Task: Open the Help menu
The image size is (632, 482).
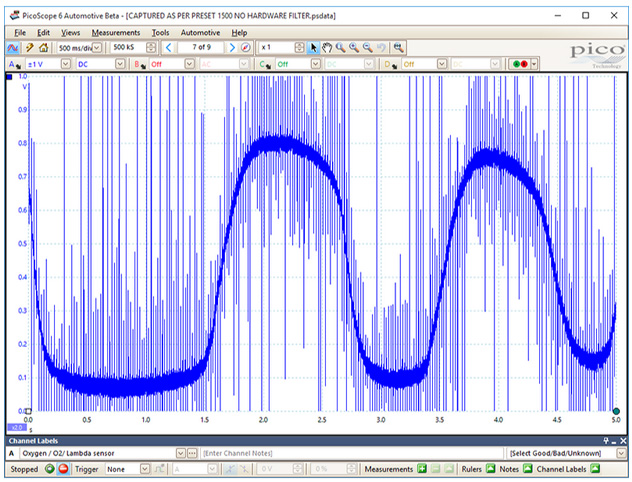Action: point(239,33)
